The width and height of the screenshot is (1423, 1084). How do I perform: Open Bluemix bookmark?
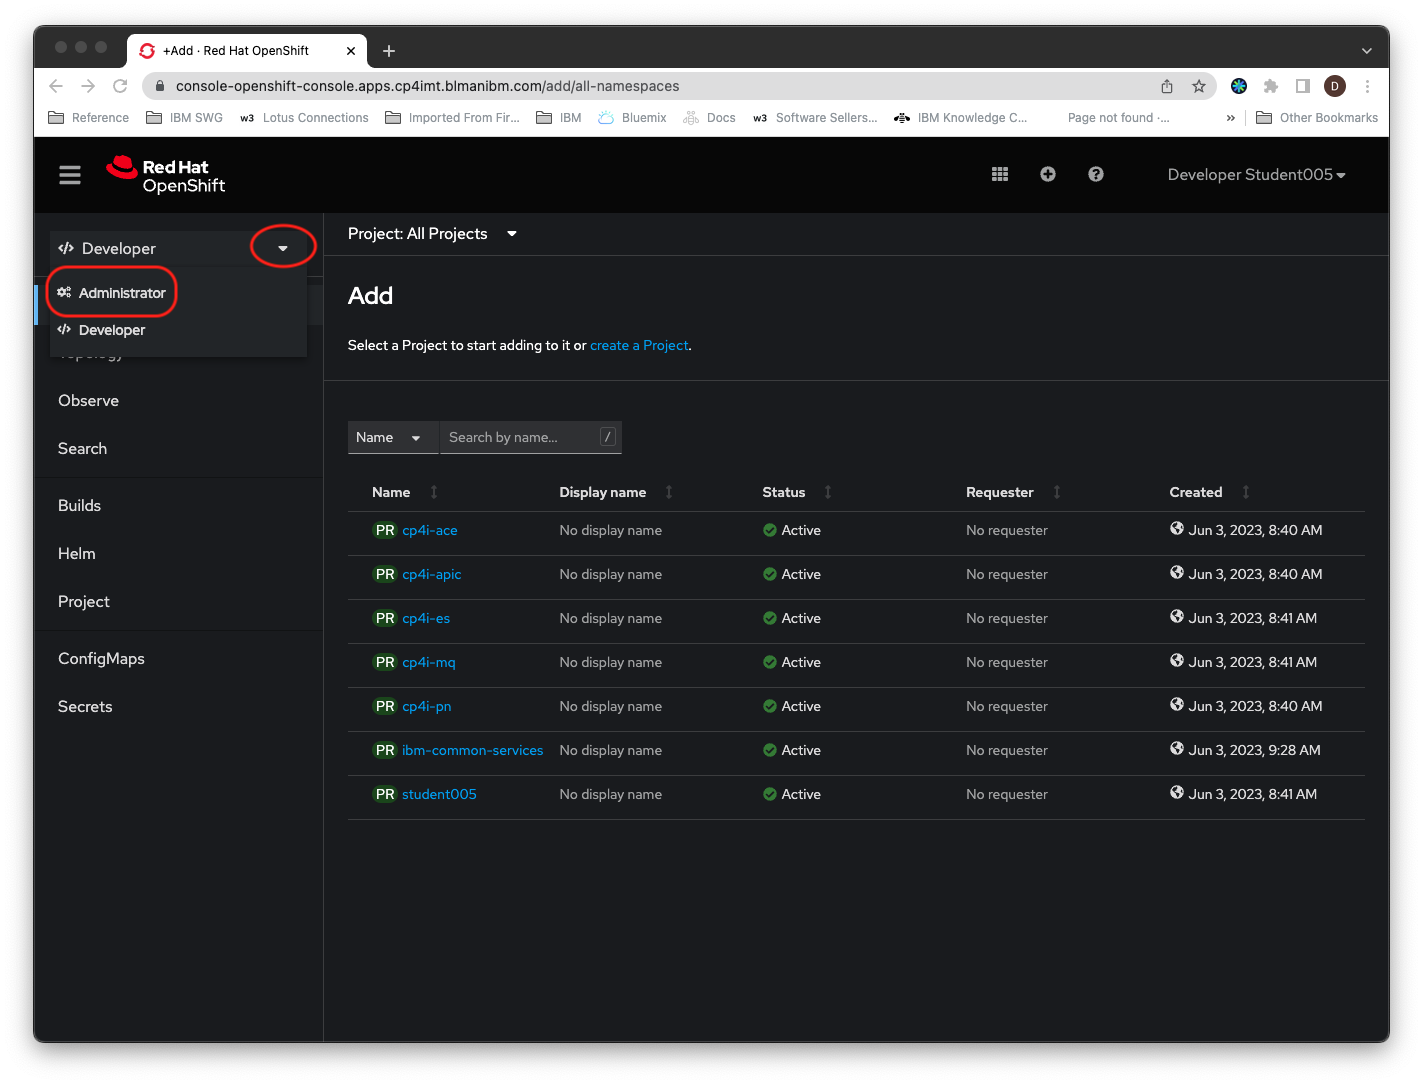tap(632, 118)
